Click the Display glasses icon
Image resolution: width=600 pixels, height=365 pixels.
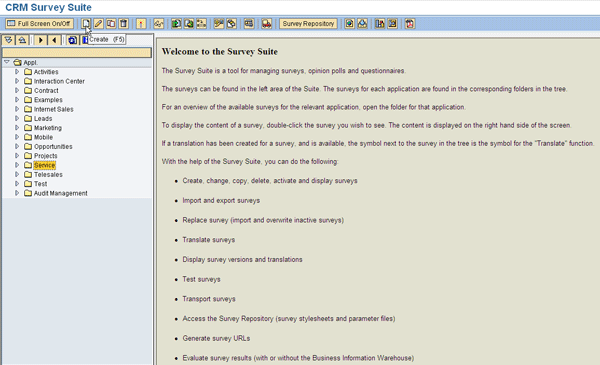pos(158,24)
